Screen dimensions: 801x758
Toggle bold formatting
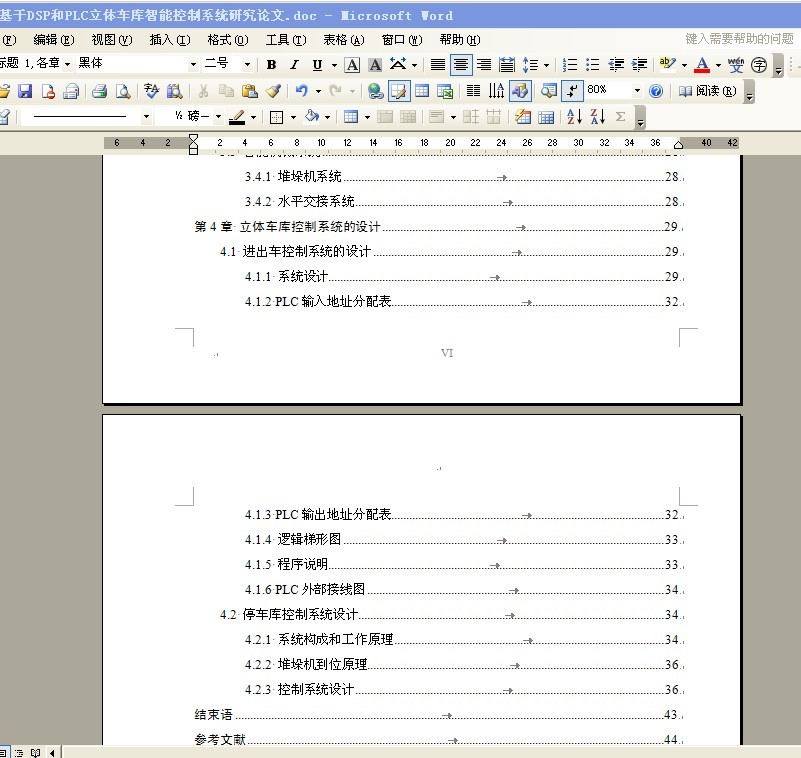(271, 65)
